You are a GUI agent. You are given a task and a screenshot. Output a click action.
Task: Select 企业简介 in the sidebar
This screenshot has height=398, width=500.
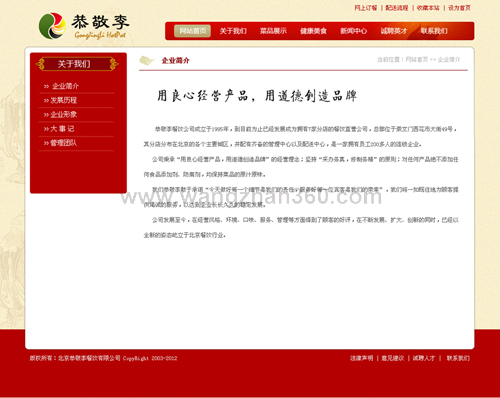[65, 86]
